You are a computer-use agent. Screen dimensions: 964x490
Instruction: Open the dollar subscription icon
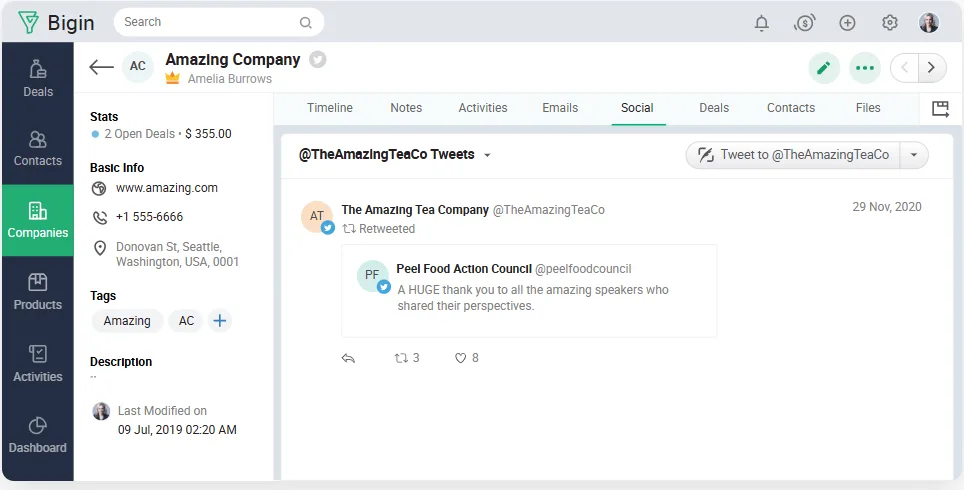[804, 23]
